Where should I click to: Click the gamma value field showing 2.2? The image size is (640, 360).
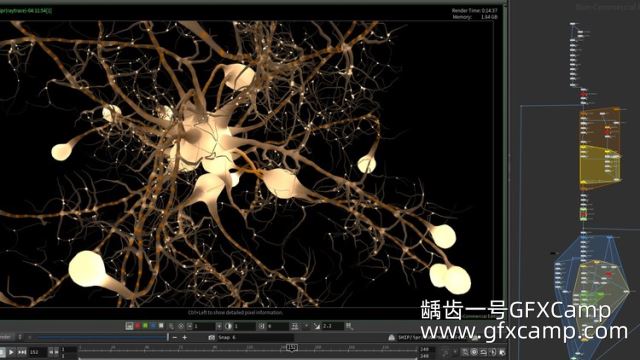332,326
